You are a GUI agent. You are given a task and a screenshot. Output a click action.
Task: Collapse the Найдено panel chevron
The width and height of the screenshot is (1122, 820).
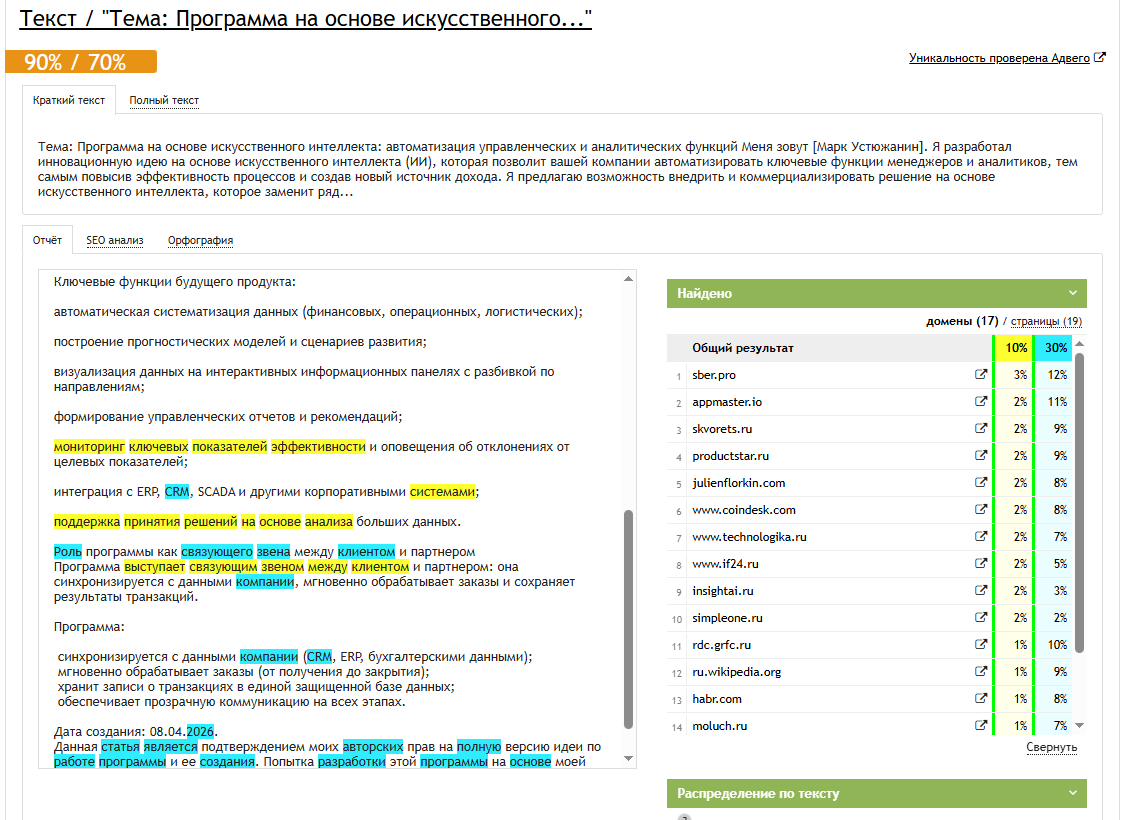tap(1073, 293)
